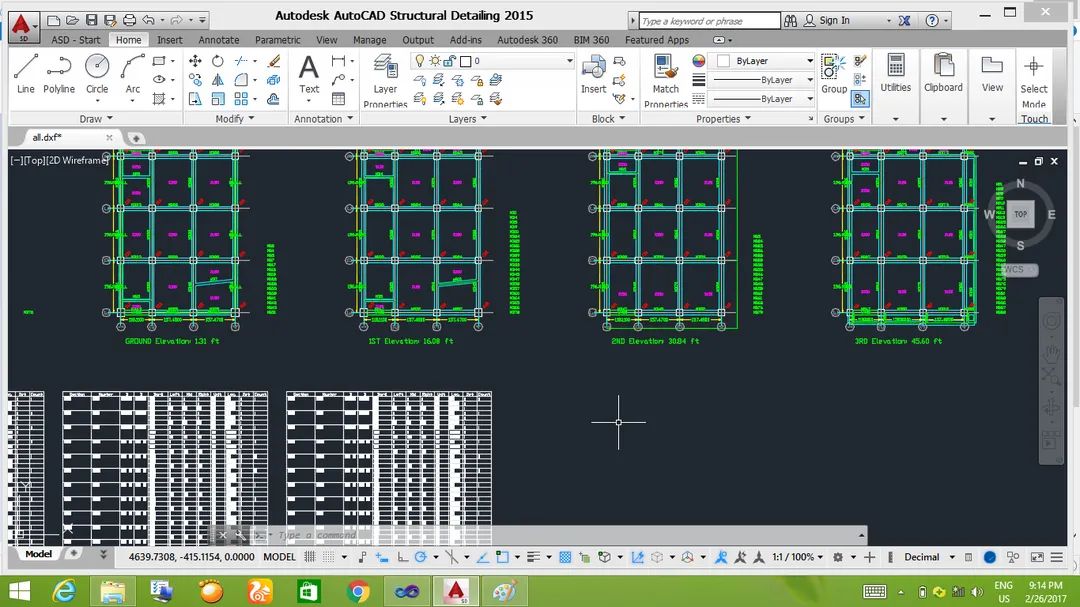Expand the Block panel

click(608, 119)
